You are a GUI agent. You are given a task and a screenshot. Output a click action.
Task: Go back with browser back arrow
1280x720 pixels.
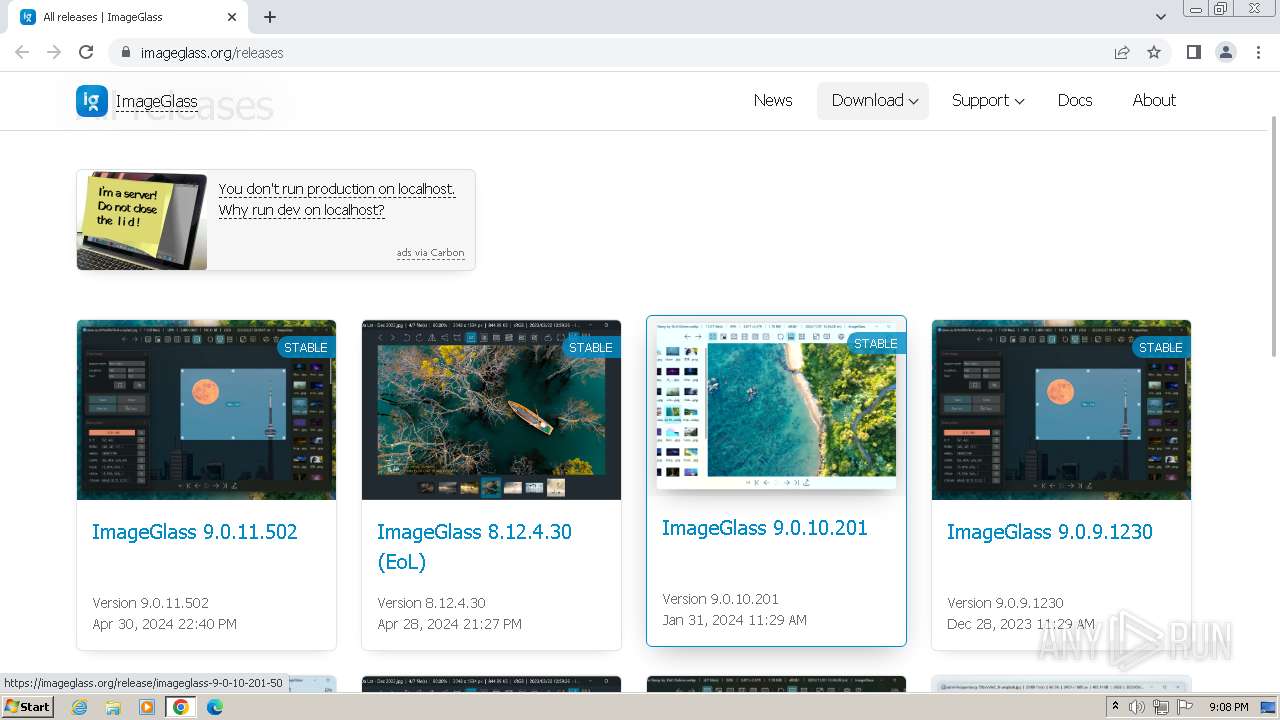[22, 52]
